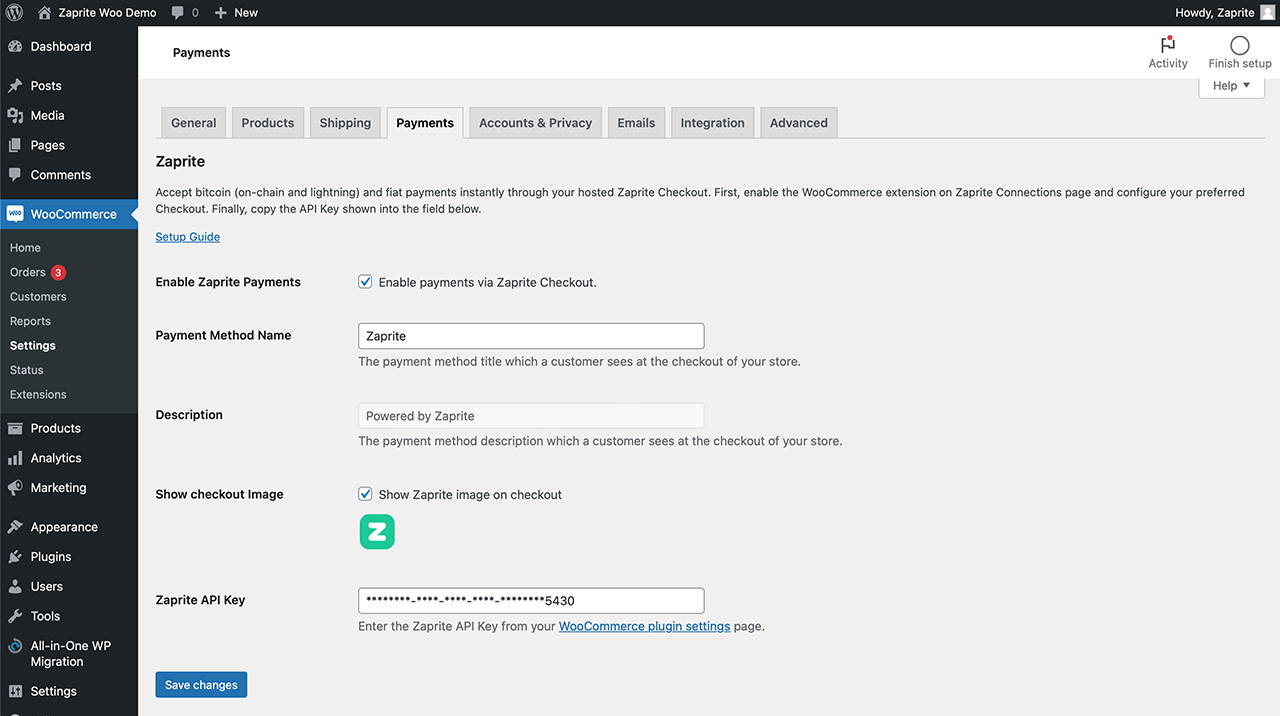Screen dimensions: 1280x716
Task: Click the Plugins plug icon
Action: (x=15, y=557)
